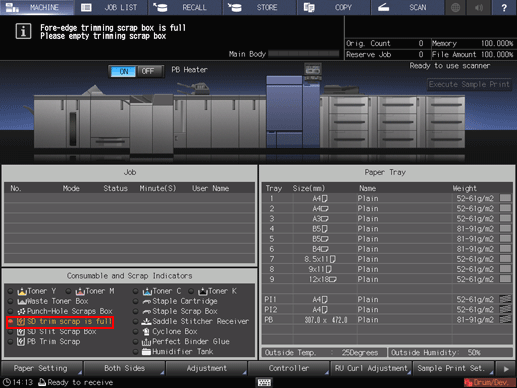Open the Controller button
The height and width of the screenshot is (388, 517).
click(x=289, y=368)
